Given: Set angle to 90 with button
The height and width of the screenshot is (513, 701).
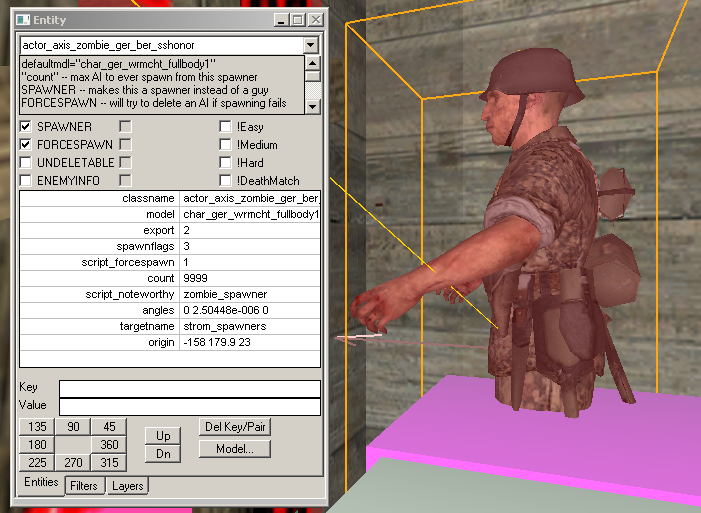Looking at the screenshot, I should pos(73,427).
